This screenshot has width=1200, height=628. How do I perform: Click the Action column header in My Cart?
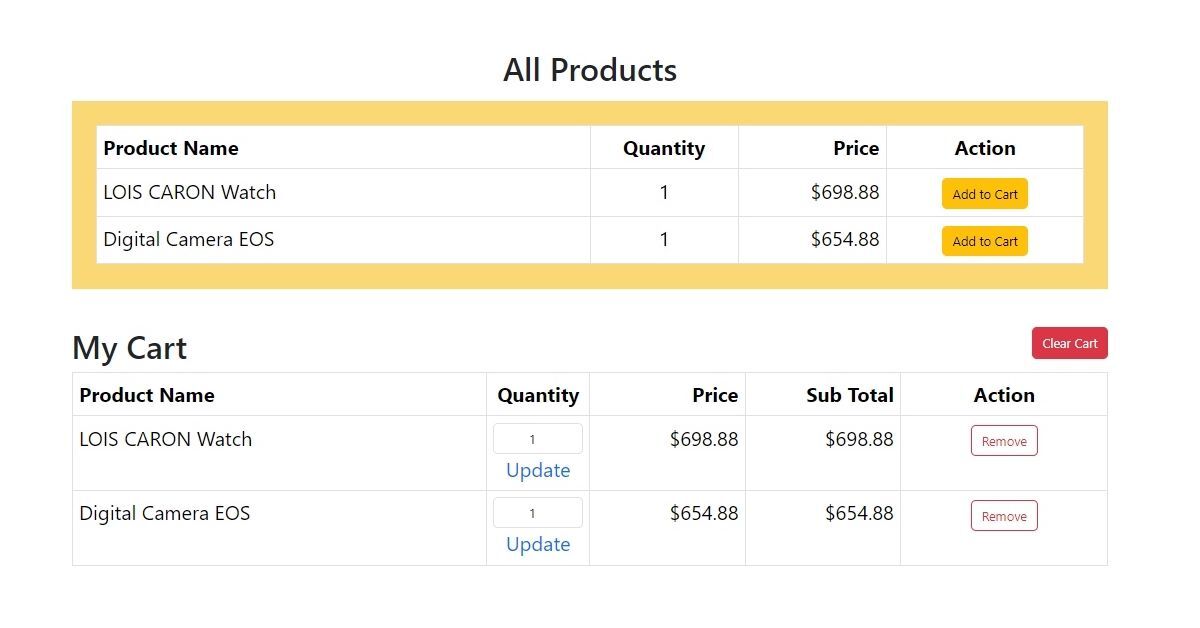coord(1004,395)
